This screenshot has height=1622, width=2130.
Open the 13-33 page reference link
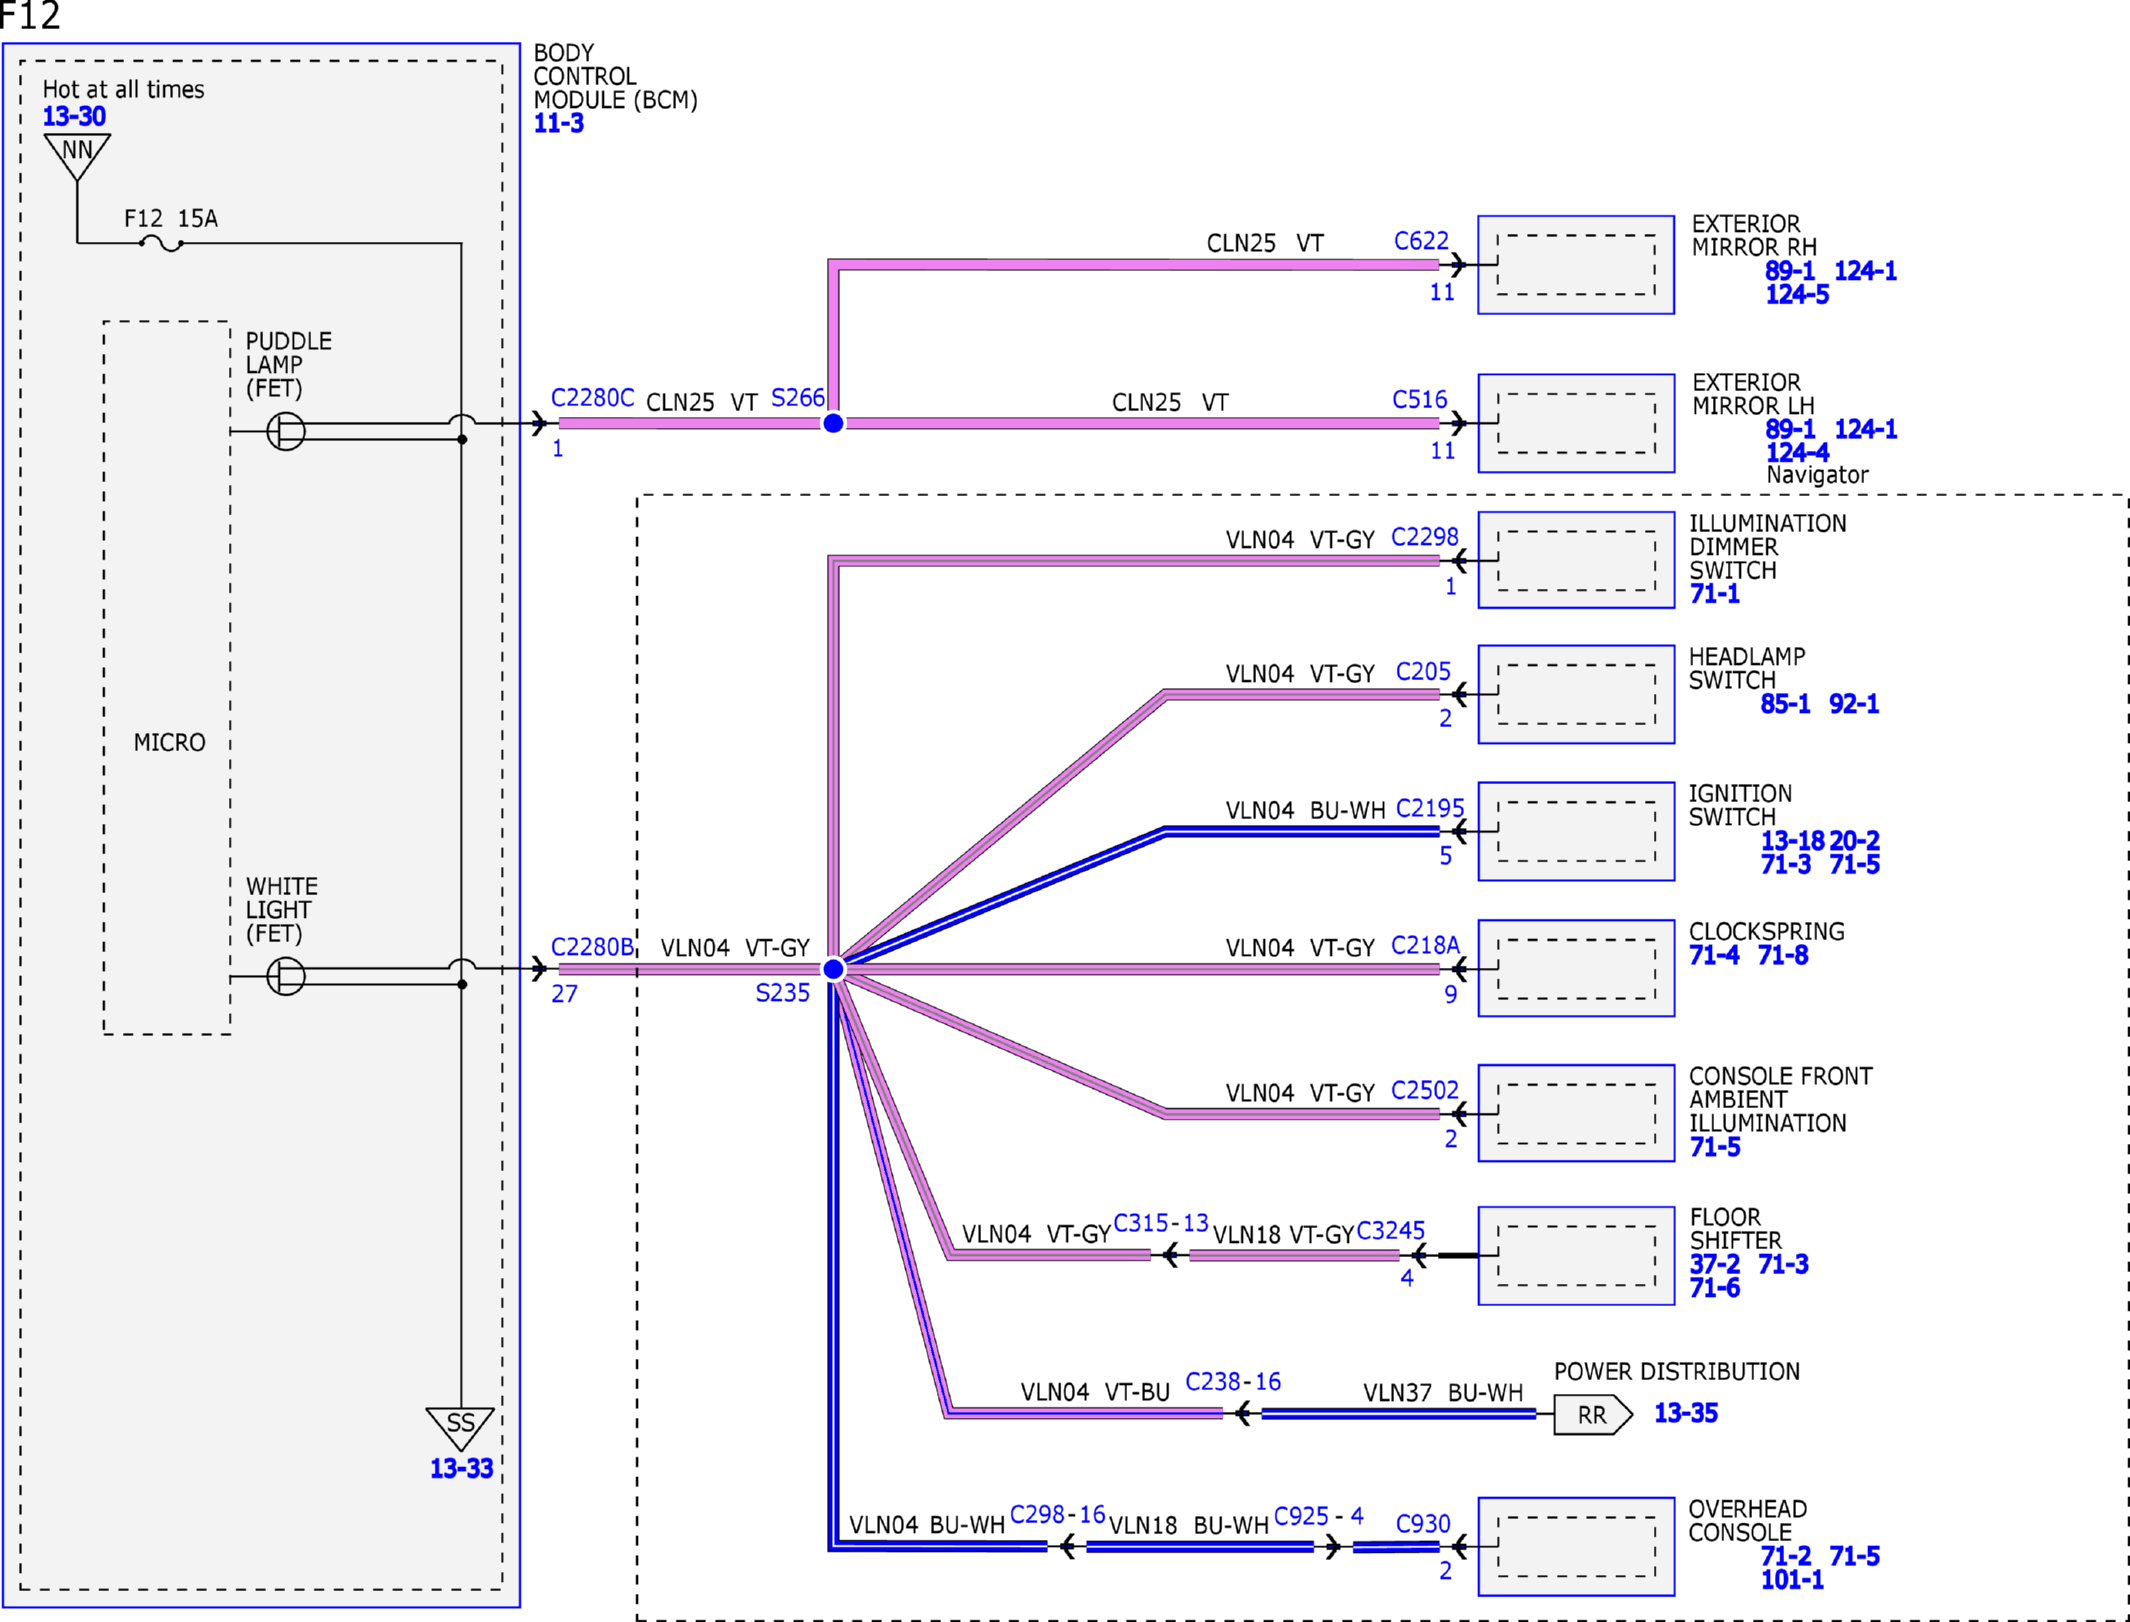pyautogui.click(x=461, y=1469)
